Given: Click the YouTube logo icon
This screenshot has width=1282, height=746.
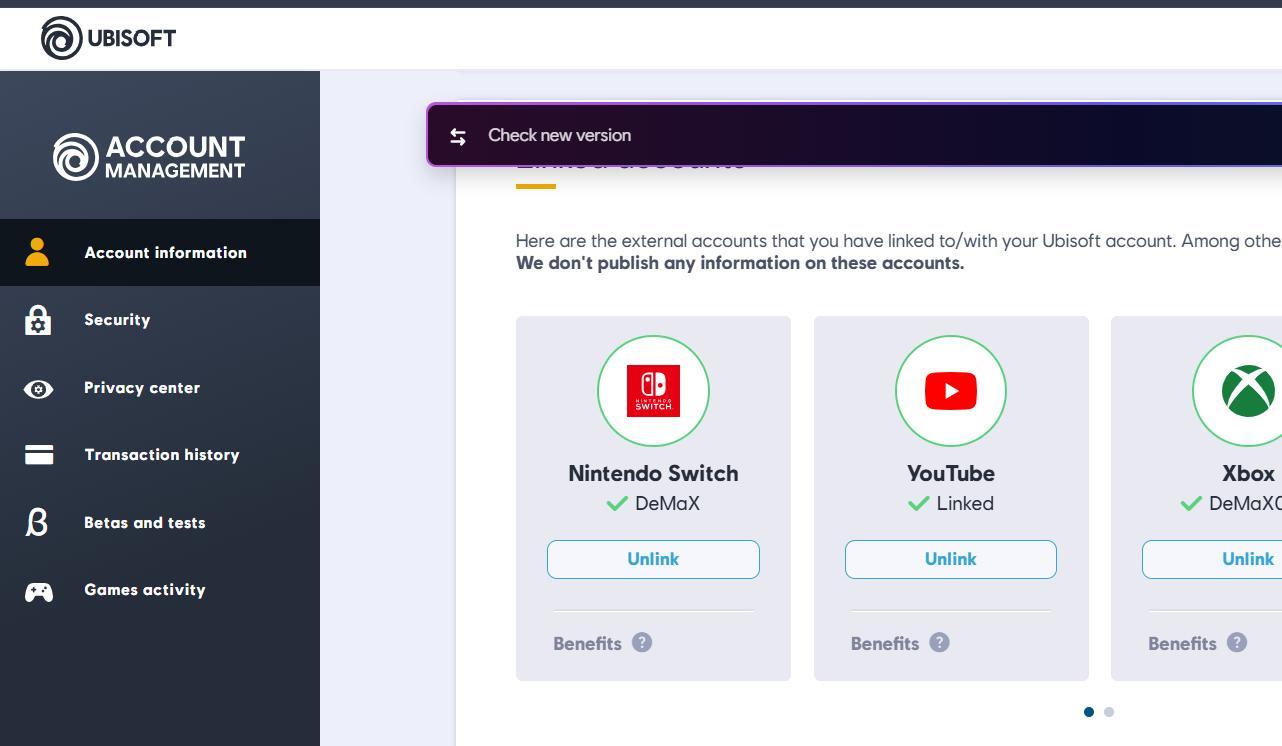Looking at the screenshot, I should (x=951, y=391).
